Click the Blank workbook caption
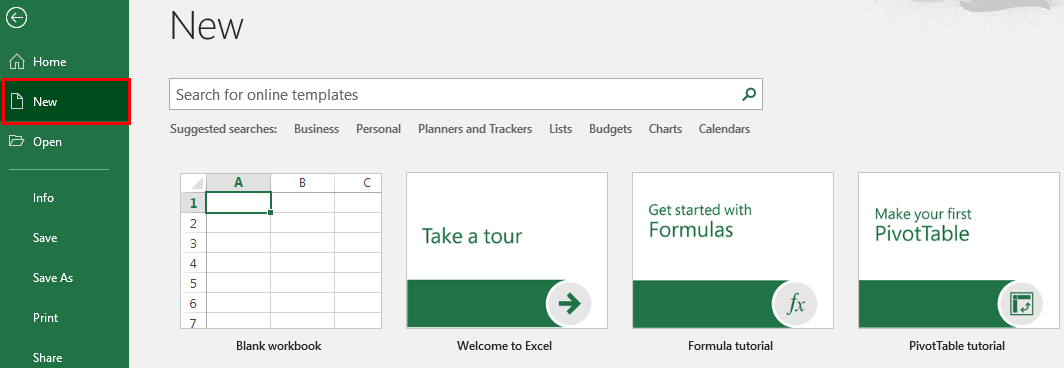The height and width of the screenshot is (368, 1064). point(279,346)
